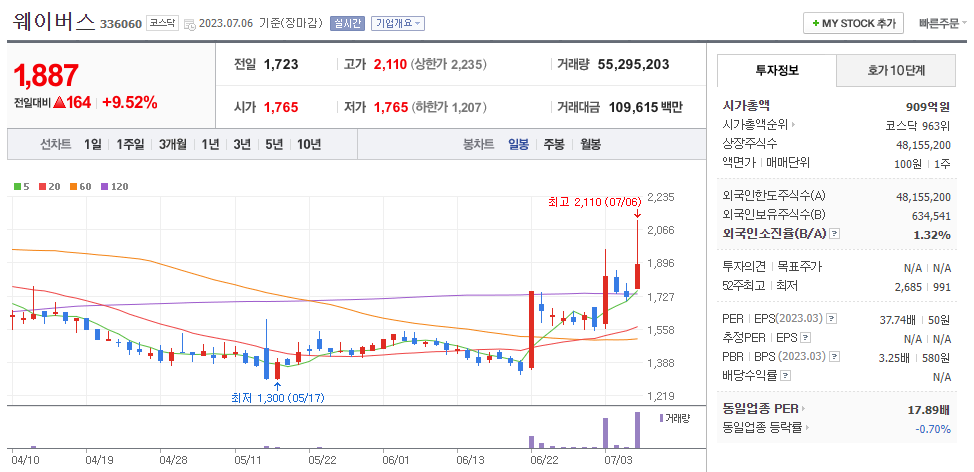The height and width of the screenshot is (472, 974).
Task: Click the purple 거래량 legend marker
Action: 661,418
